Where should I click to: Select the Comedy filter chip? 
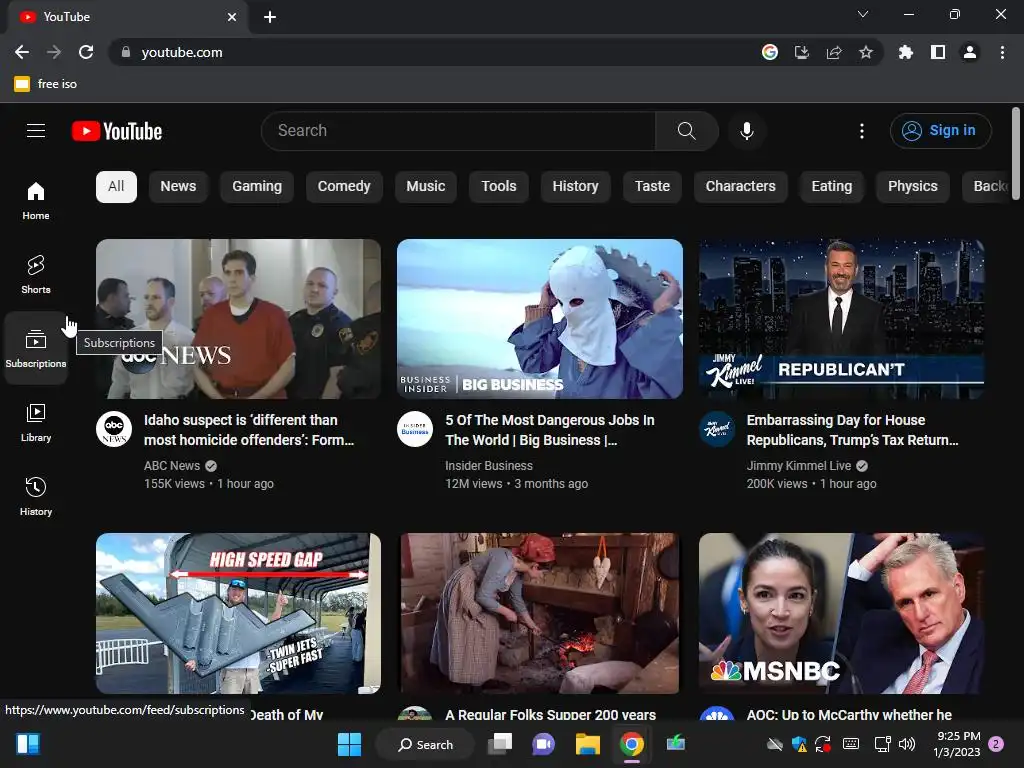[x=344, y=186]
